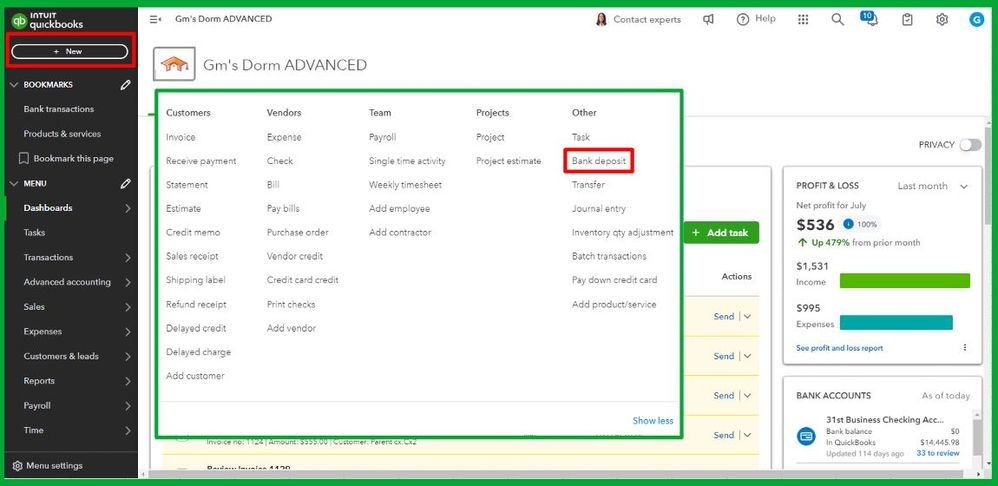
Task: Open the tasks clipboard icon
Action: pos(907,20)
